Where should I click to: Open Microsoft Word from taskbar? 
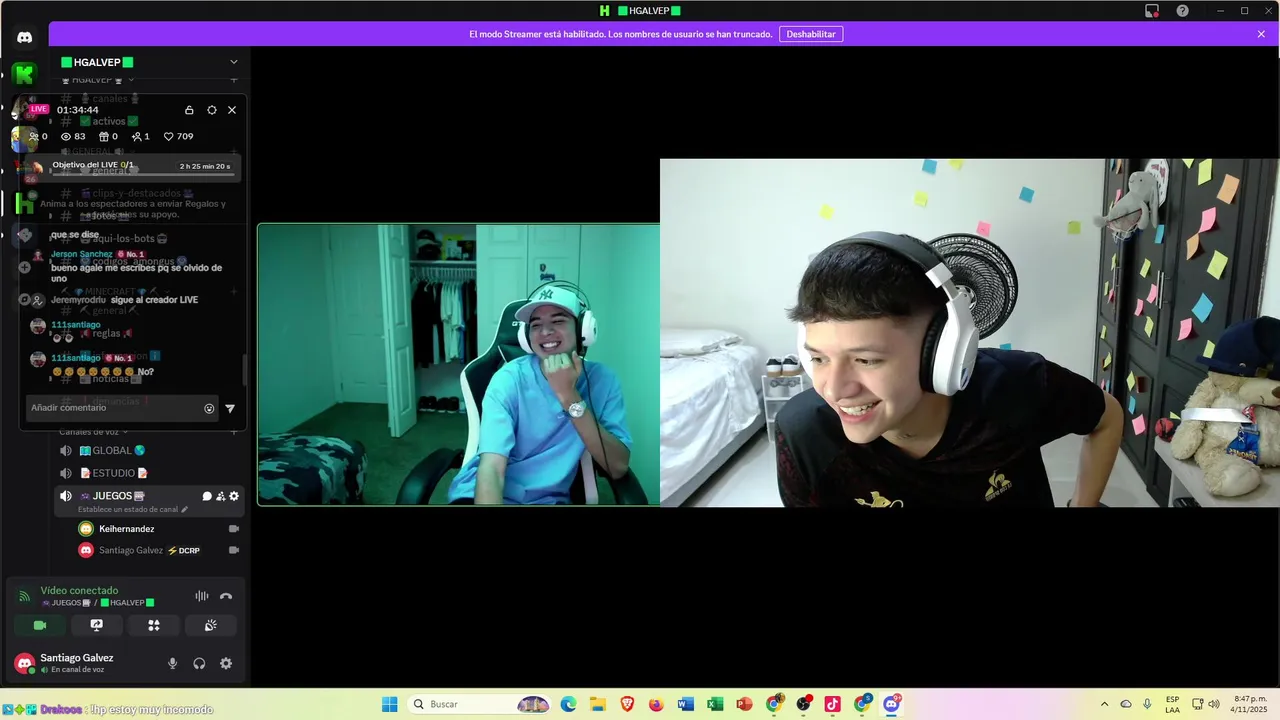pos(685,704)
